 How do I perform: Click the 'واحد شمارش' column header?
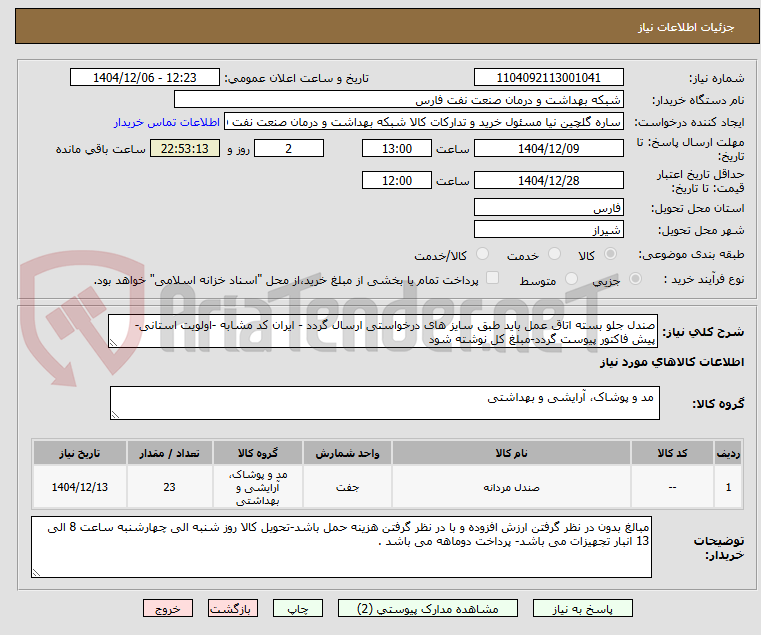347,453
